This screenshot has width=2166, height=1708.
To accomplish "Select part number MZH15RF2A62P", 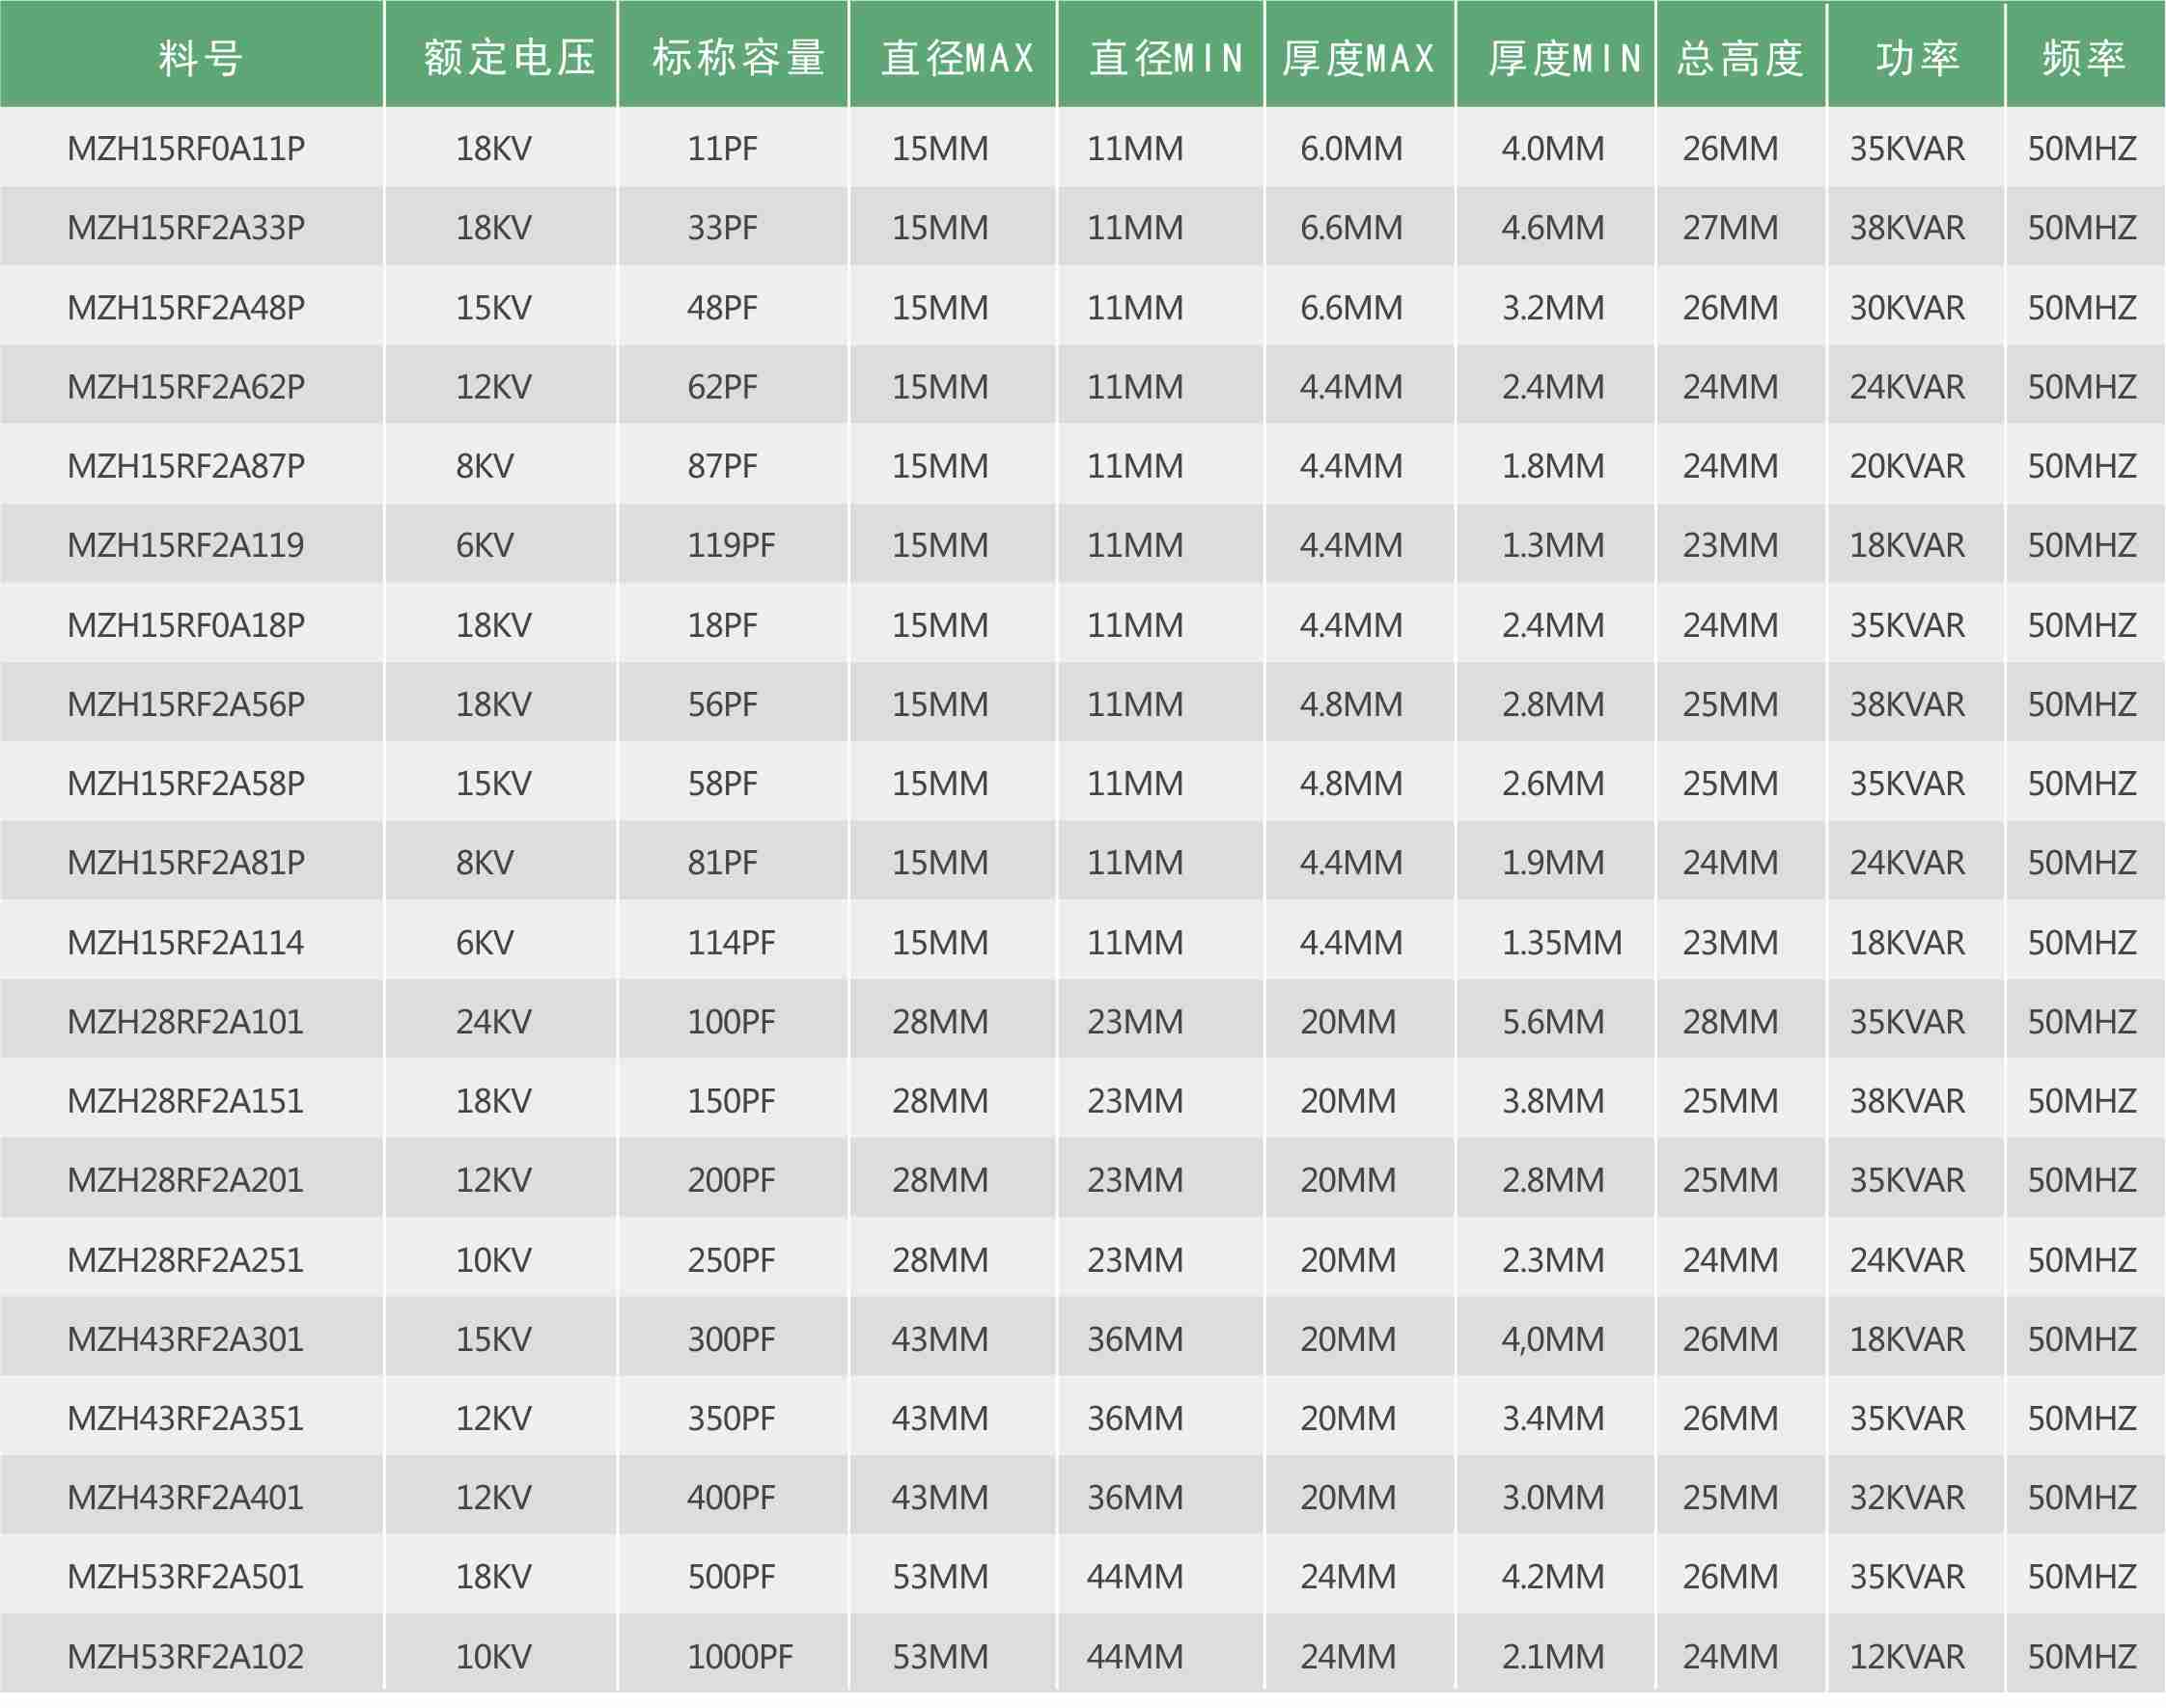I will [186, 386].
